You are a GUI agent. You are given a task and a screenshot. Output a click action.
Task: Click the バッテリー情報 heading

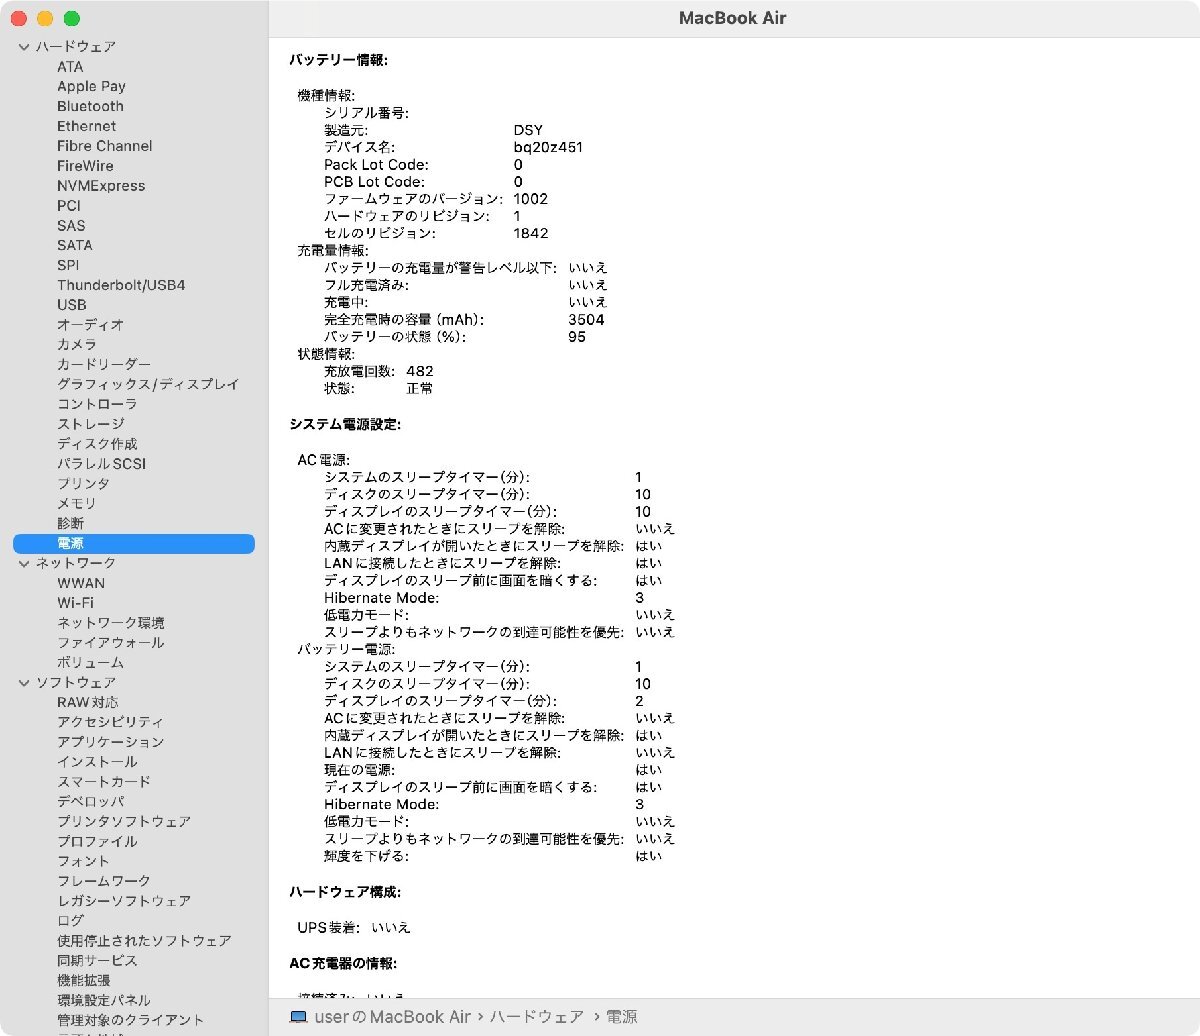pos(338,60)
